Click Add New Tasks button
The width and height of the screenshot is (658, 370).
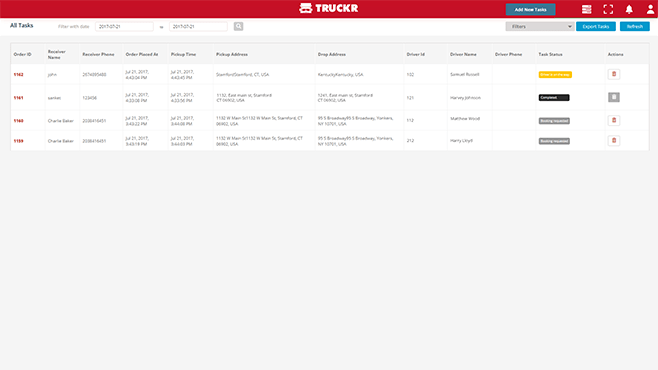coord(530,9)
